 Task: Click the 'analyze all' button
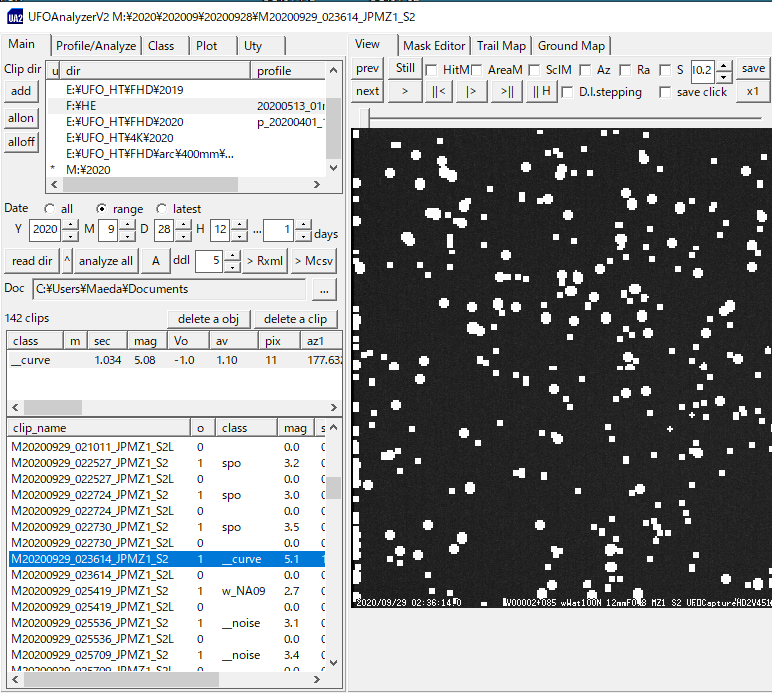click(106, 261)
